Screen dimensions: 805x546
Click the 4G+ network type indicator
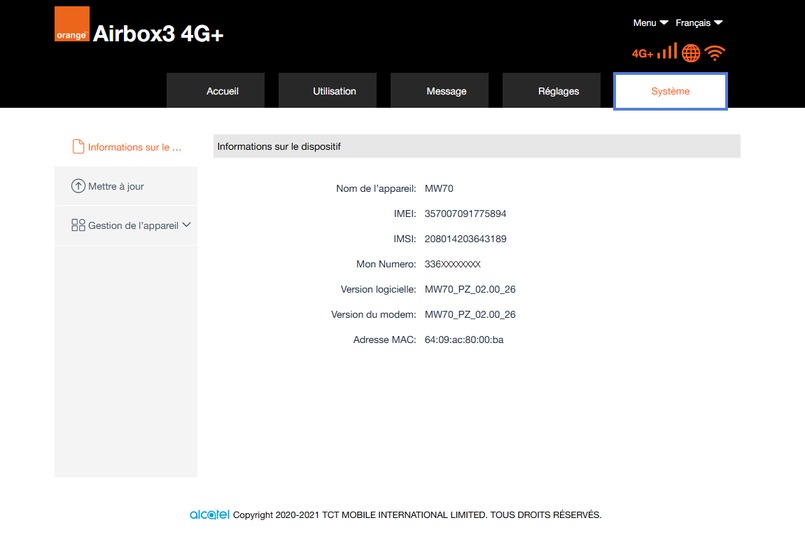642,54
